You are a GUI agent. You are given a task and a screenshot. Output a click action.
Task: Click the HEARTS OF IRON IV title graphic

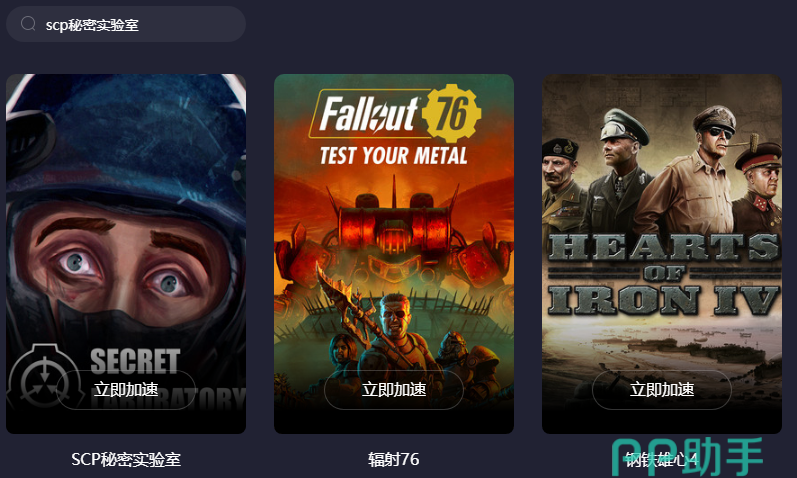pyautogui.click(x=663, y=275)
